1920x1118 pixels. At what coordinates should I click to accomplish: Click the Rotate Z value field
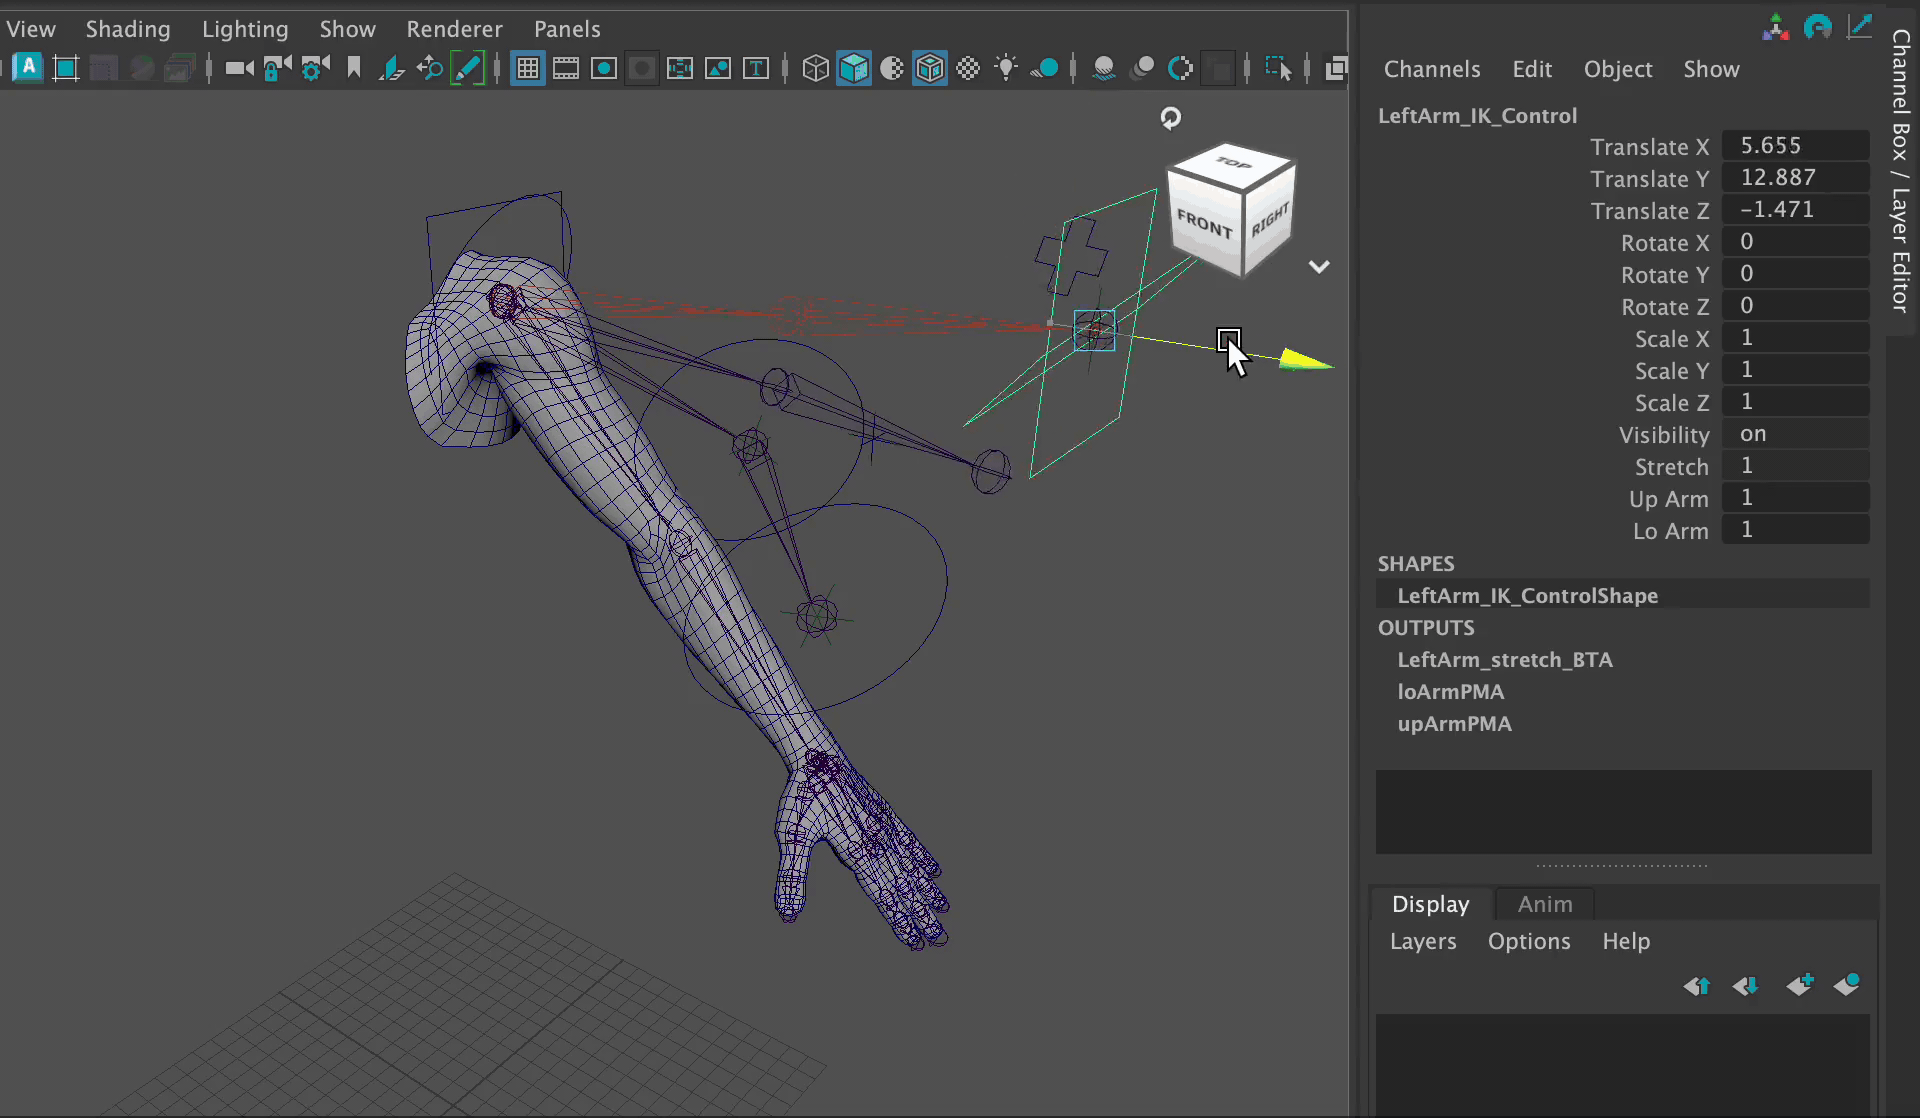pyautogui.click(x=1795, y=306)
